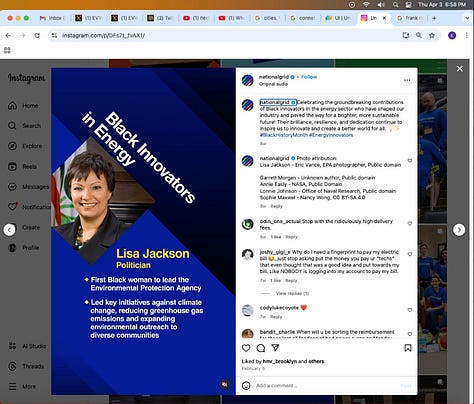Like the comment about fingerprint bill payment
Image resolution: width=474 pixels, height=404 pixels.
coord(410,254)
